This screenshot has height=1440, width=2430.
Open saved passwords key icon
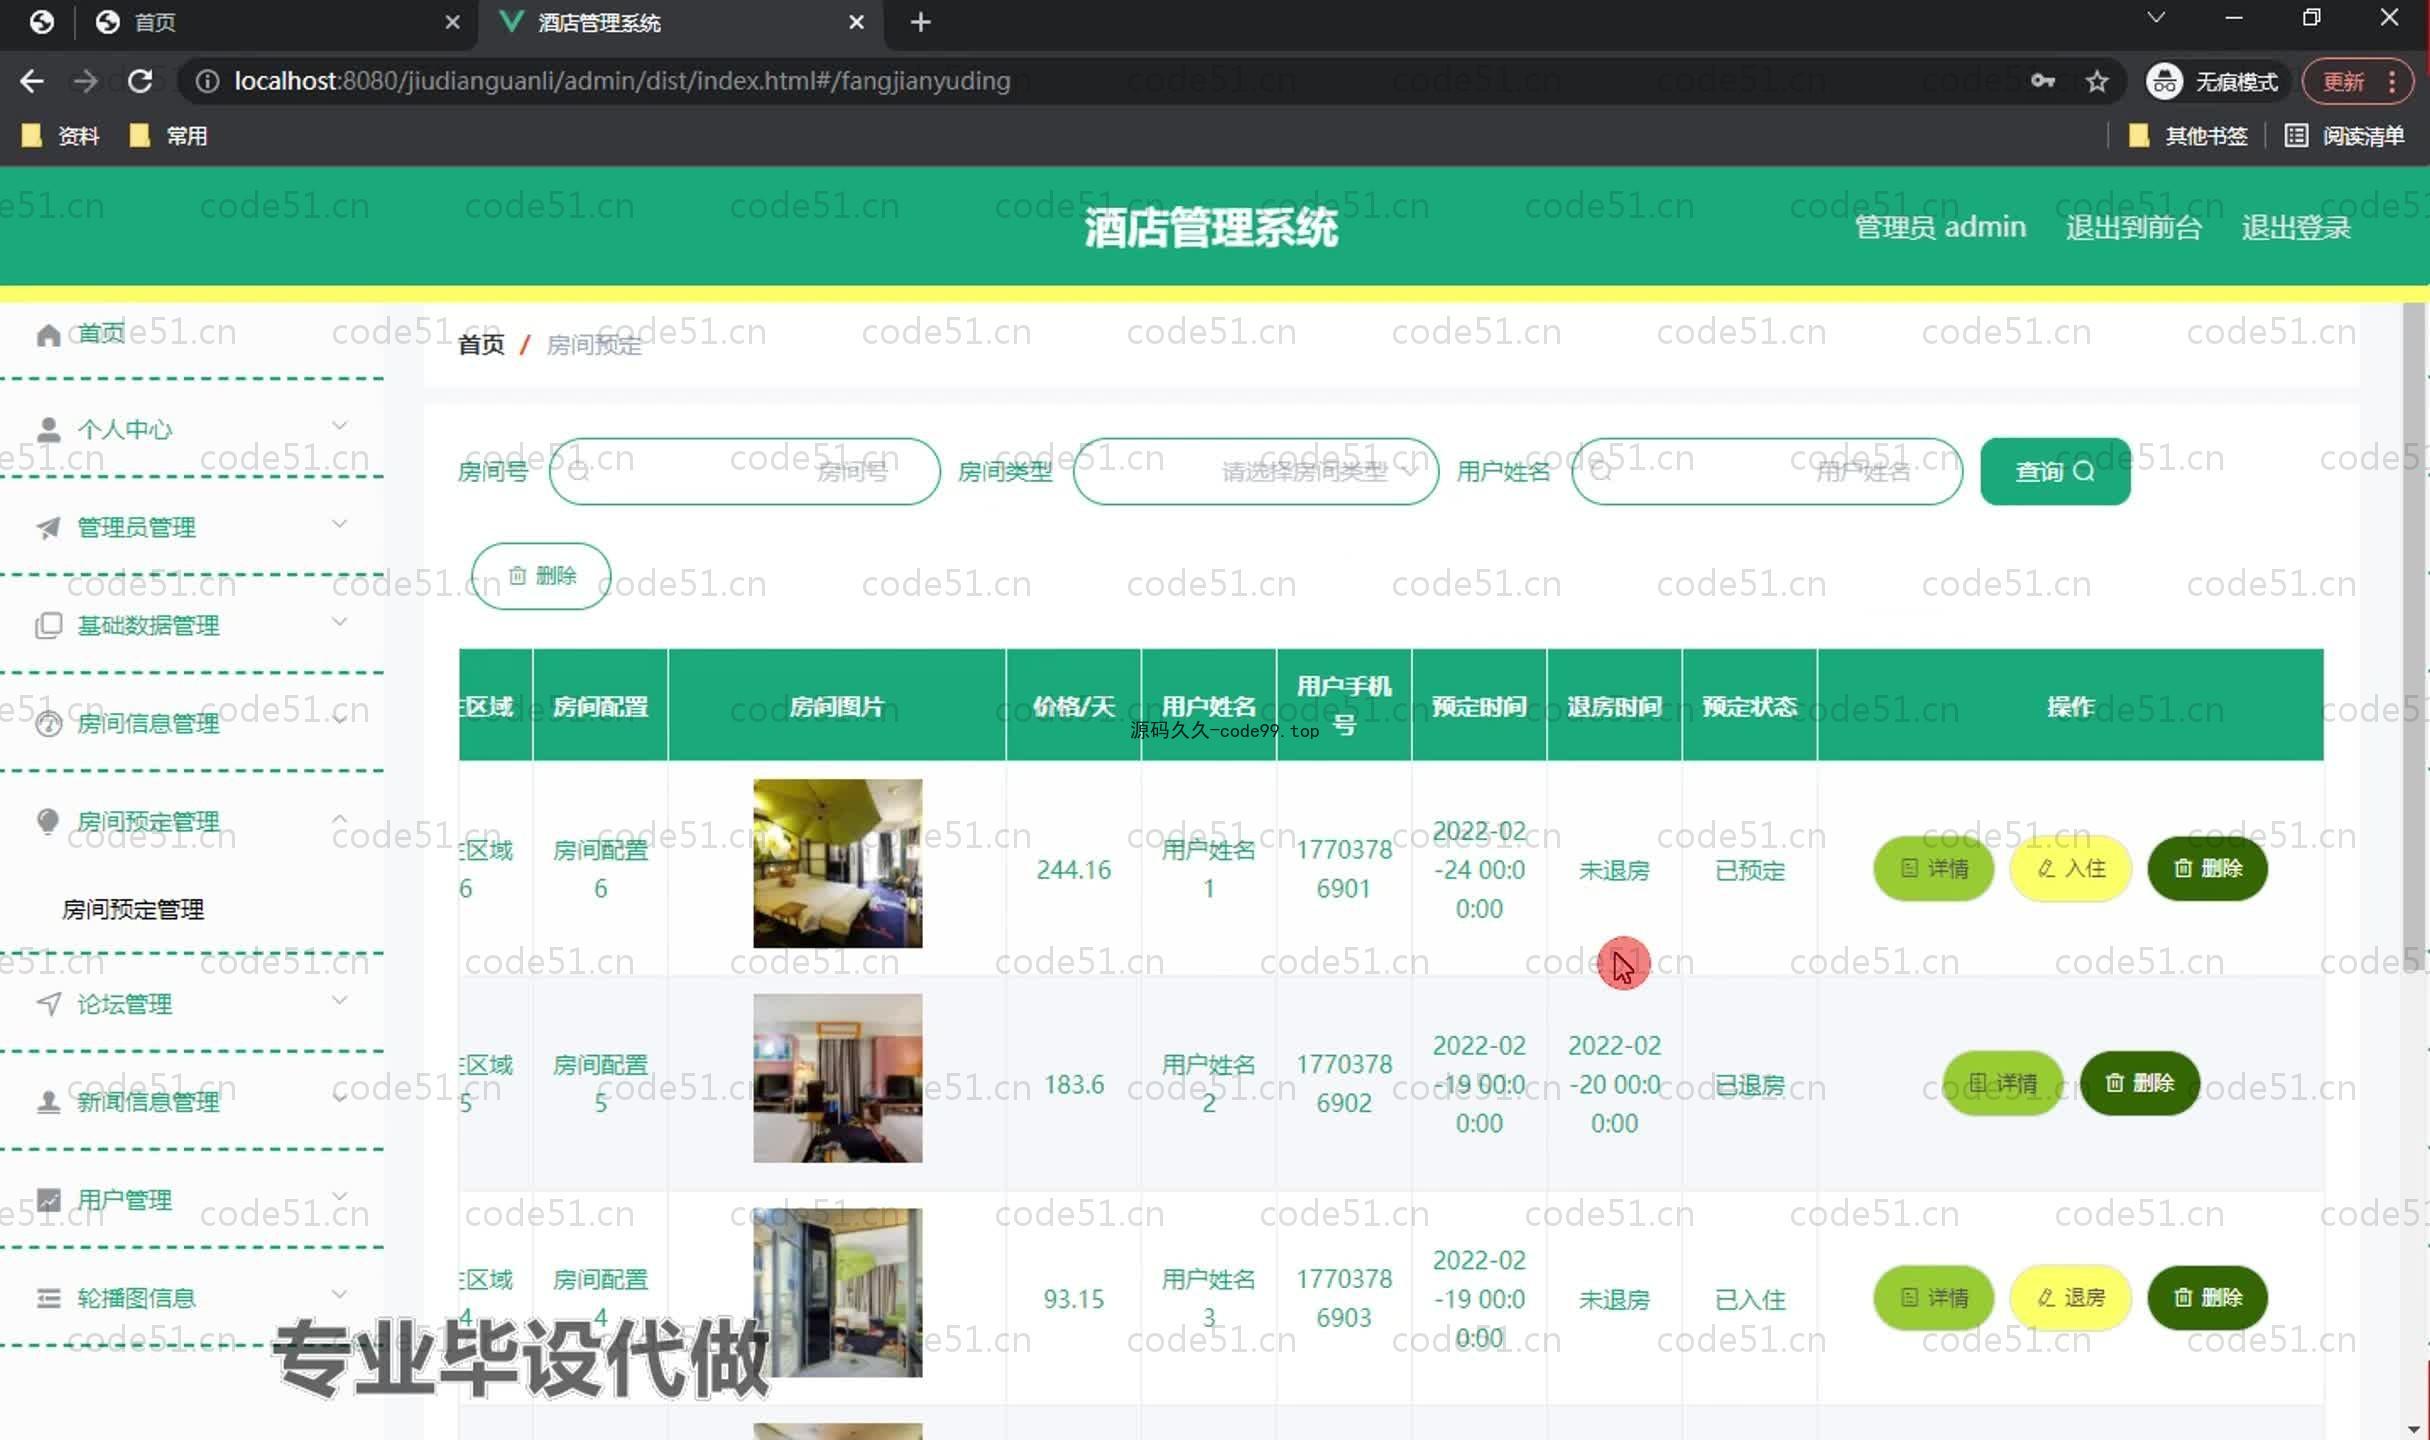click(x=2042, y=81)
